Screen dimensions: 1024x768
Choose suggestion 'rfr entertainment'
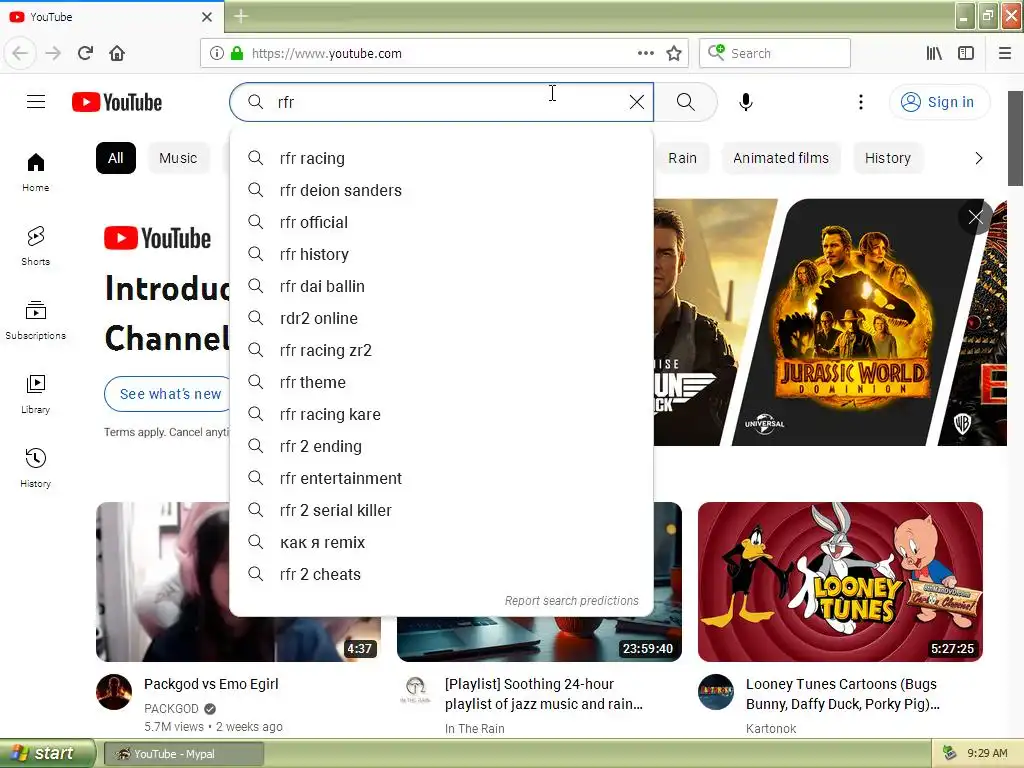441,478
